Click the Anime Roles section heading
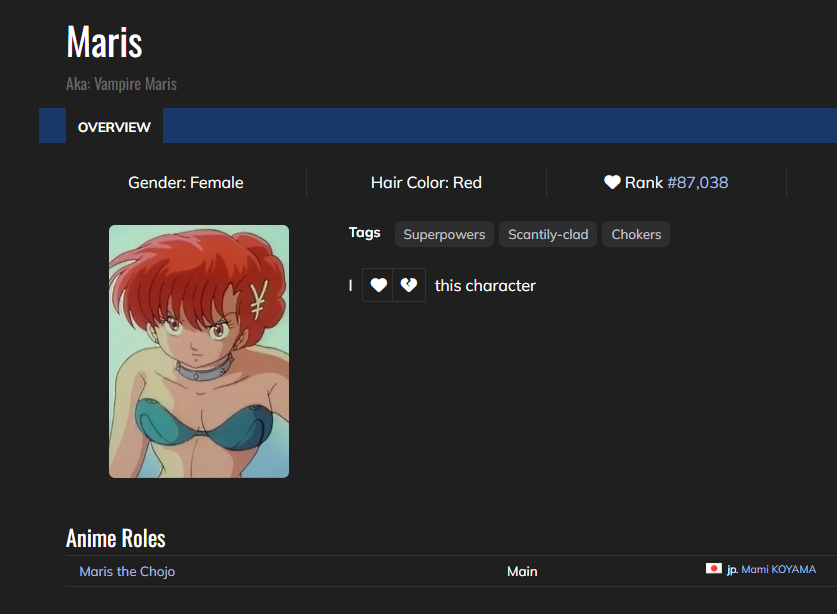 (116, 538)
